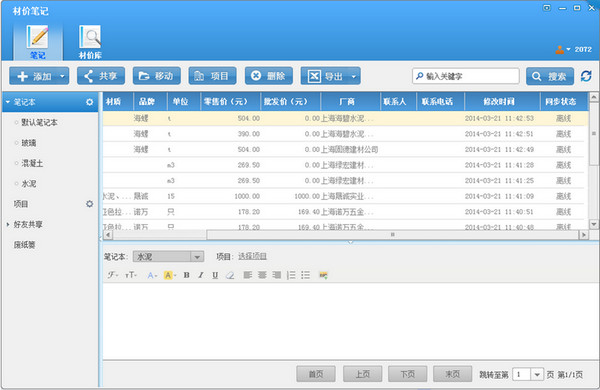Toggle italic text formatting
The image size is (600, 390).
click(201, 275)
